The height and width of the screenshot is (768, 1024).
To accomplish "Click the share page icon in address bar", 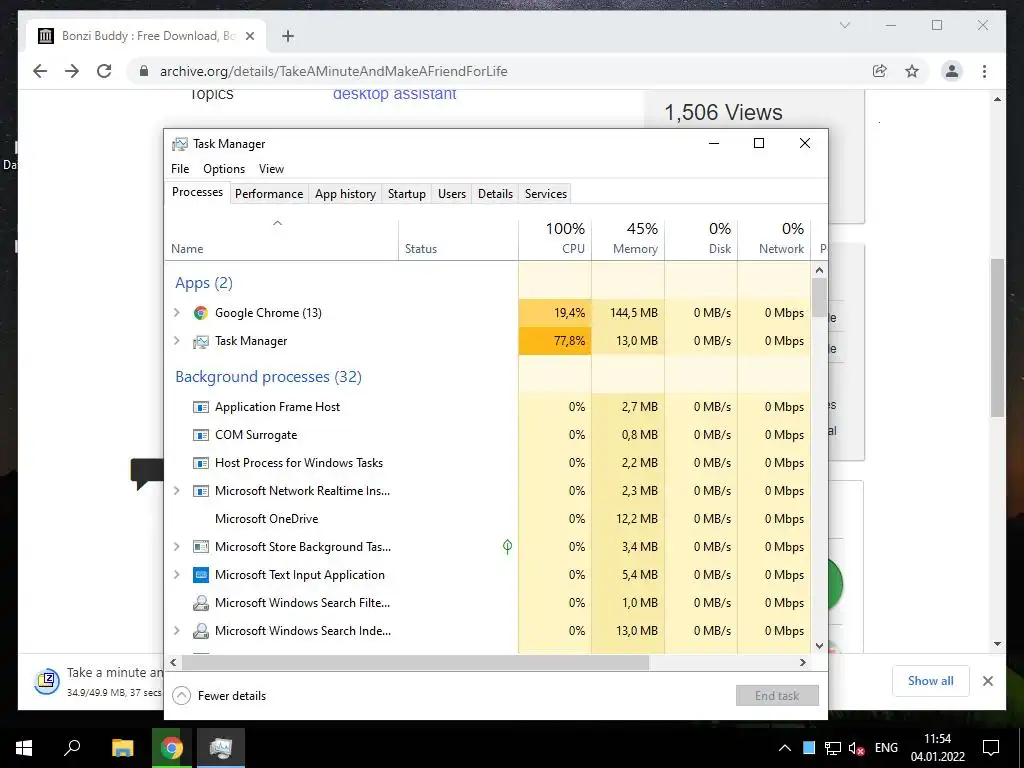I will pyautogui.click(x=880, y=71).
